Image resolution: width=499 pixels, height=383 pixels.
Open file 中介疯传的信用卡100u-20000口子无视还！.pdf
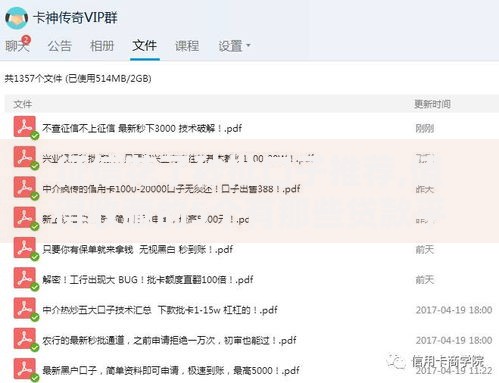(171, 189)
